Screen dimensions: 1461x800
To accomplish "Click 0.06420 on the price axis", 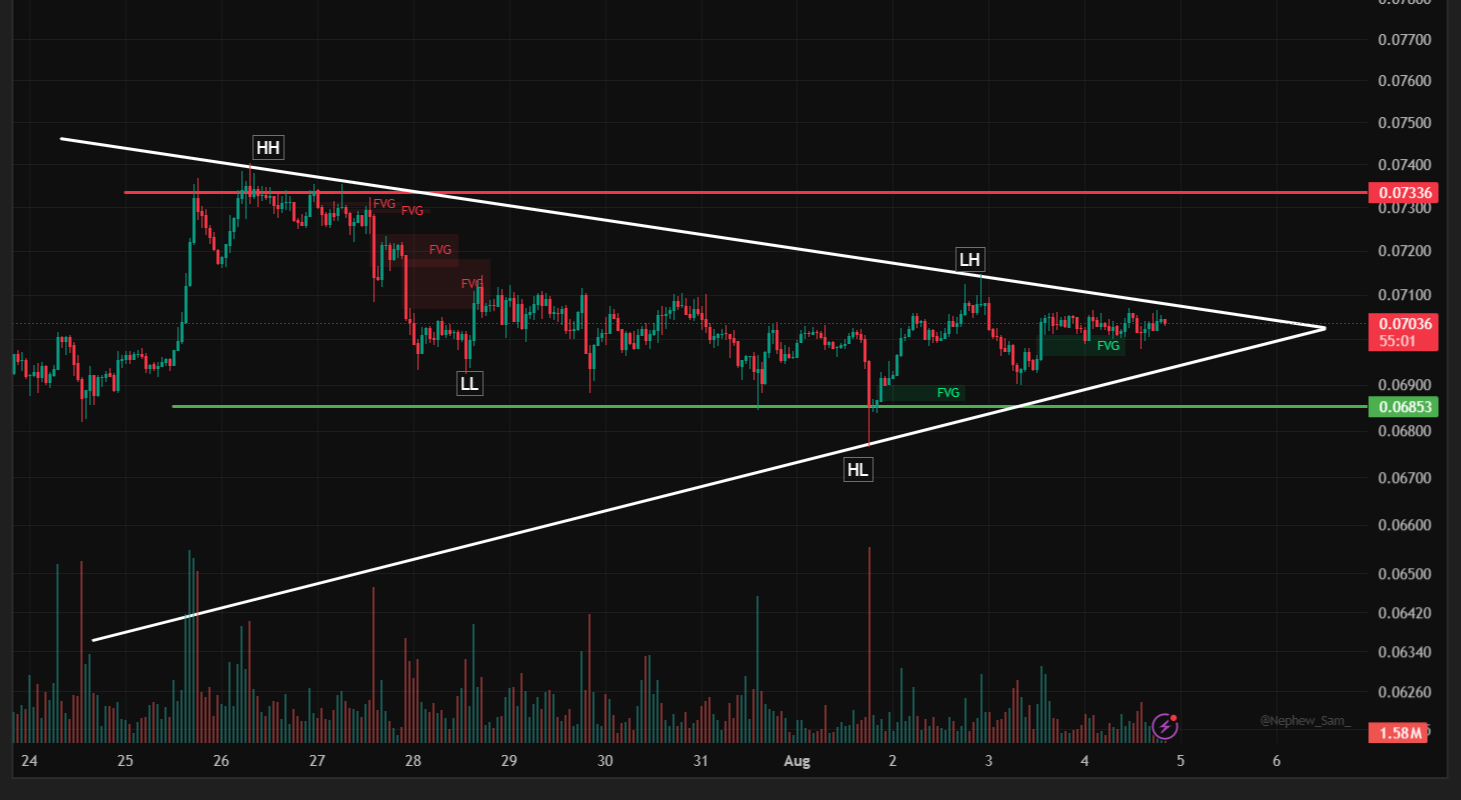I will [x=1405, y=613].
